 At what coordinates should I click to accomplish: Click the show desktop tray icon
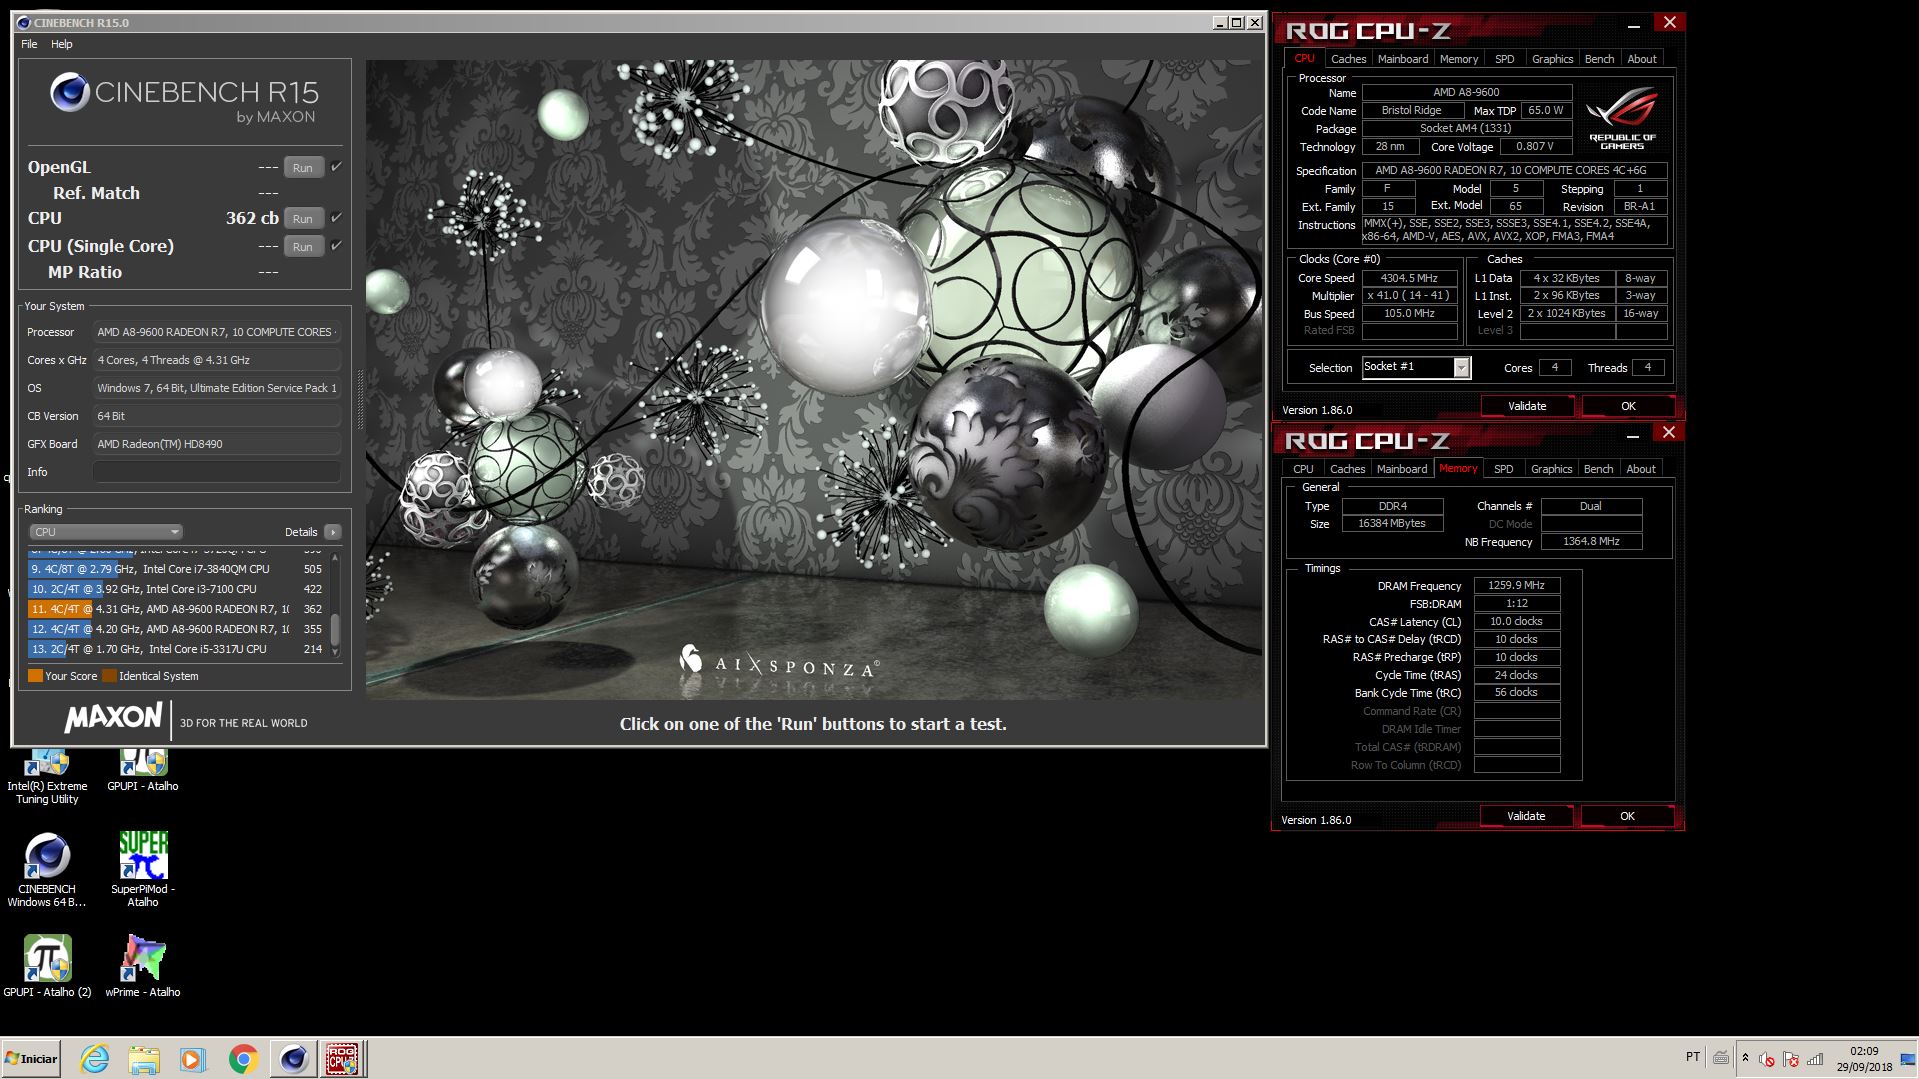1908,1059
